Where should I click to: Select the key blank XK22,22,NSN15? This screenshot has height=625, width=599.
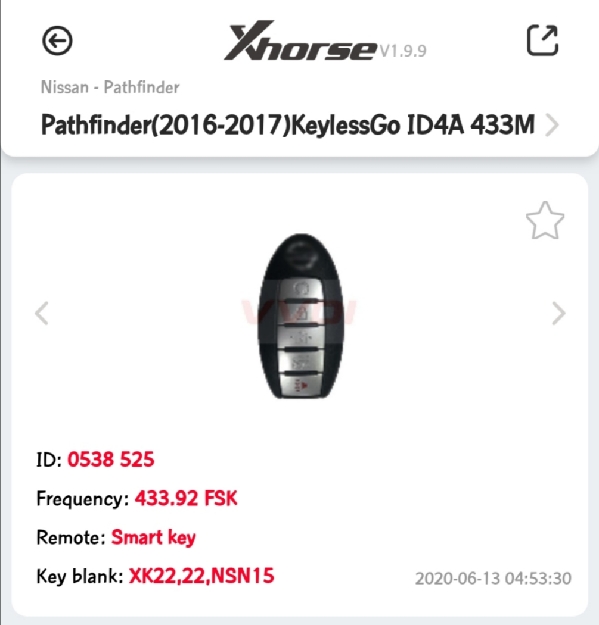pos(201,576)
